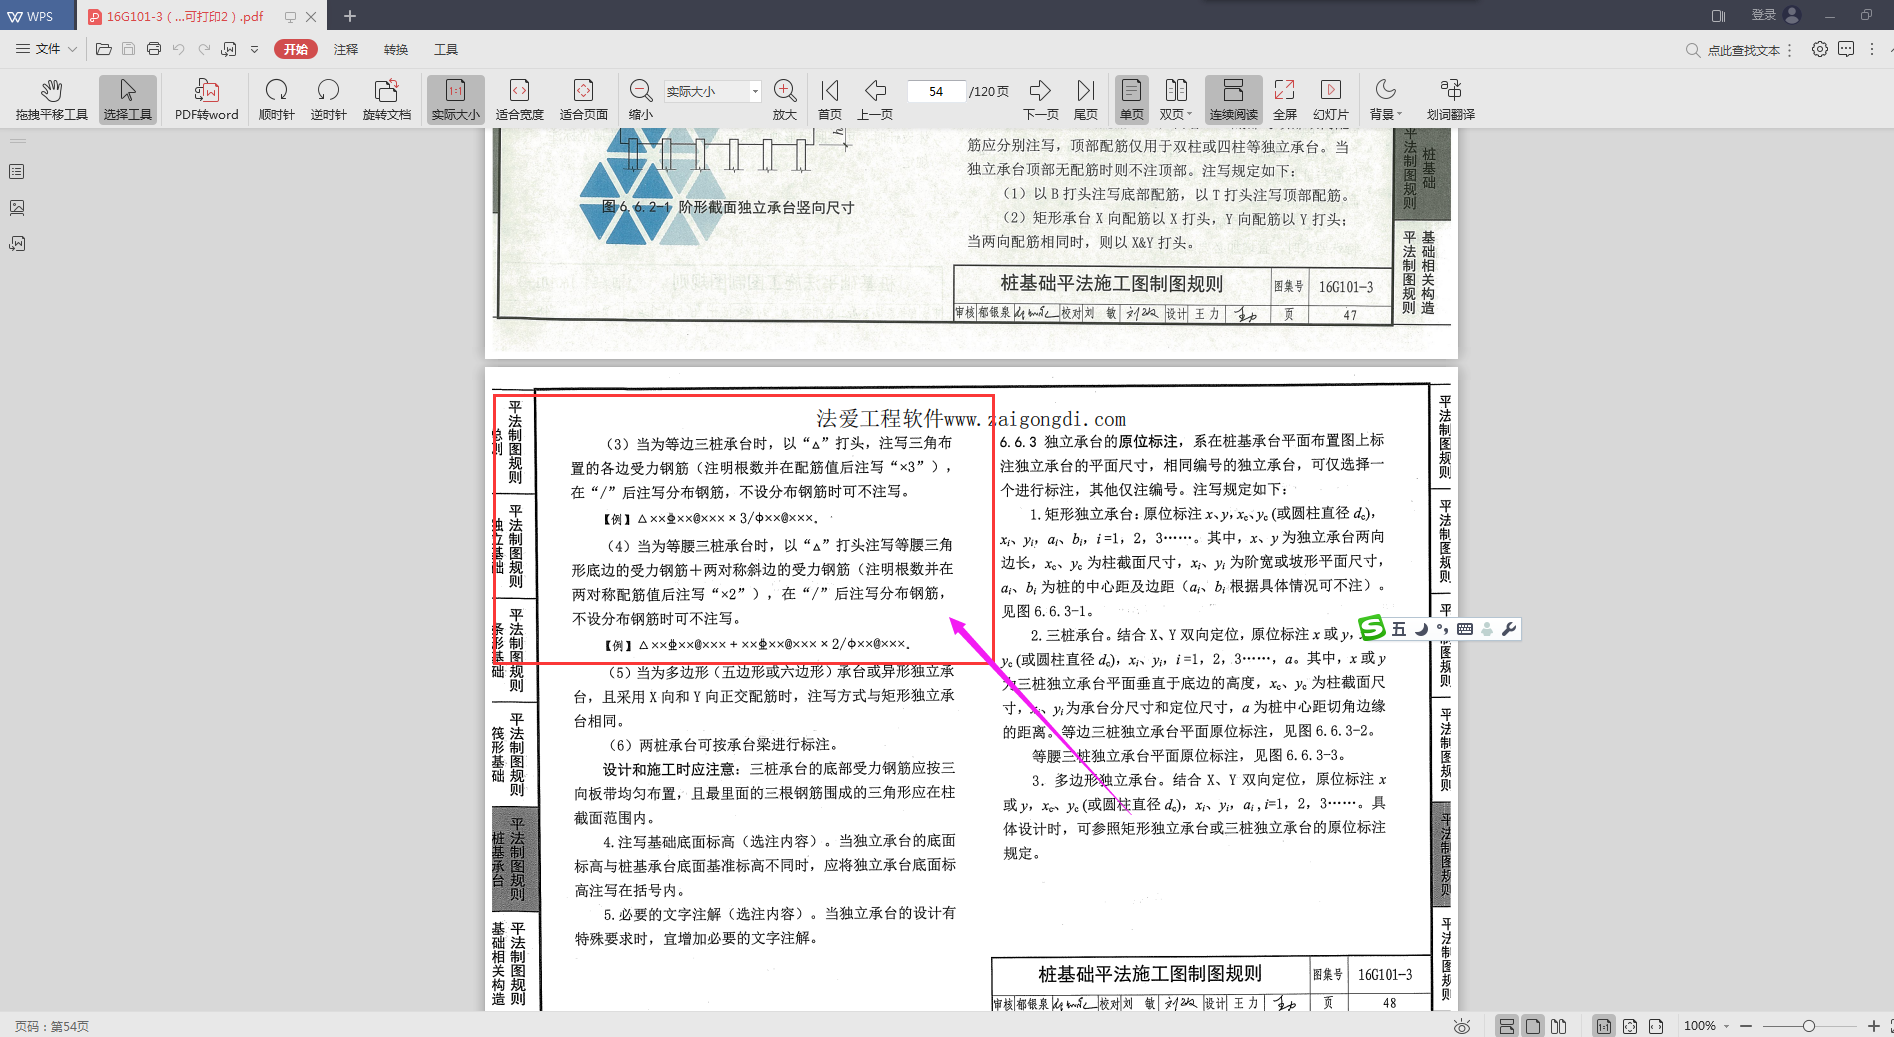Fit page icon in status bar

(1630, 1026)
